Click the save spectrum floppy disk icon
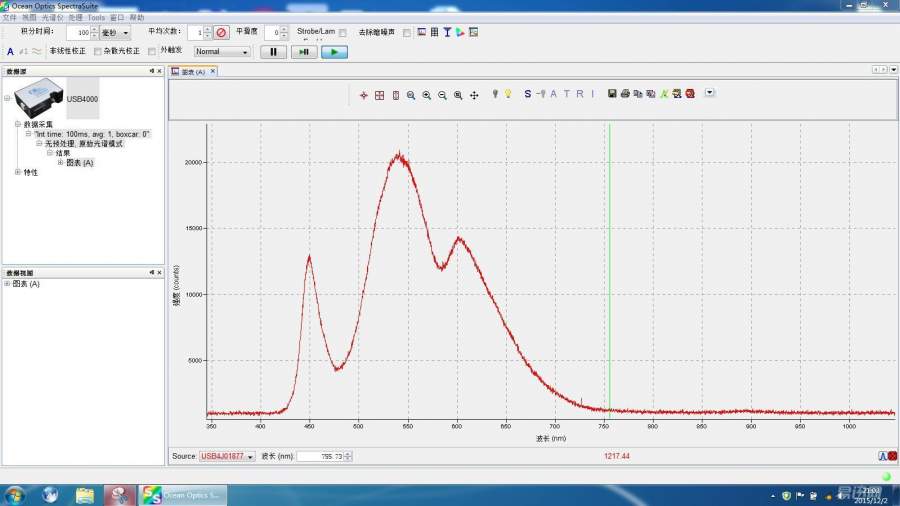The height and width of the screenshot is (506, 900). (610, 94)
